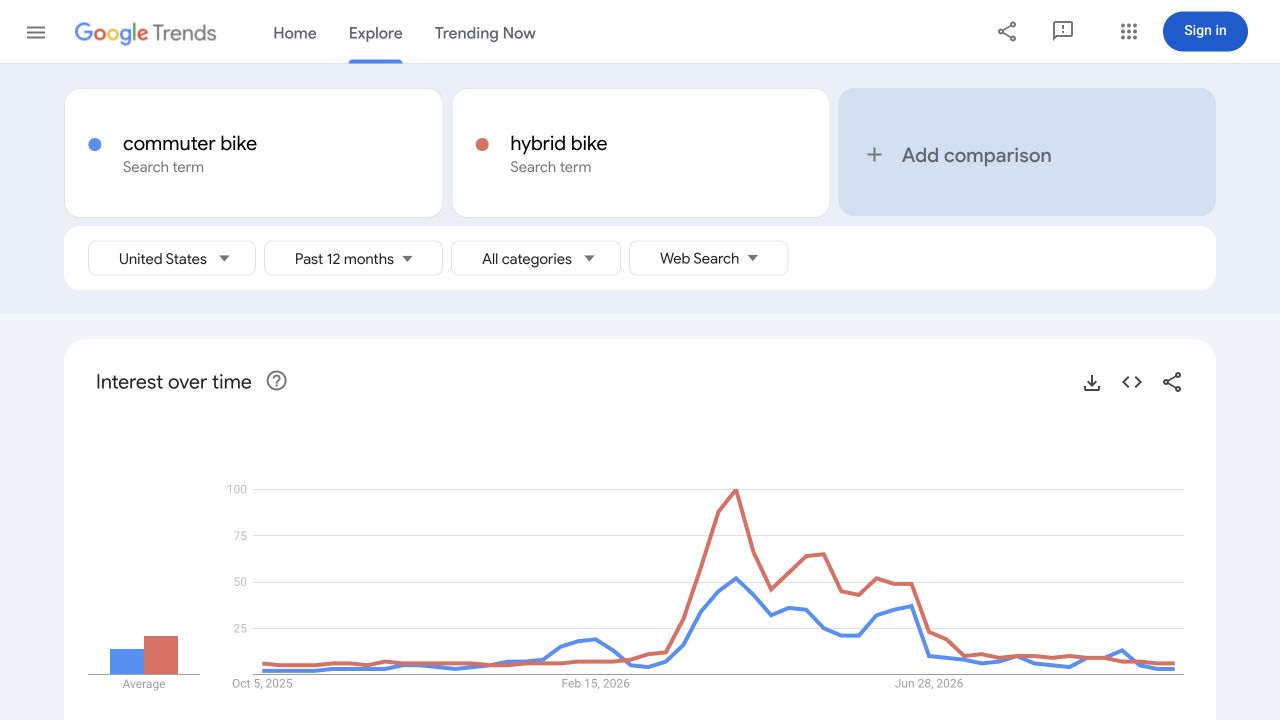The image size is (1280, 720).
Task: Click 'Search term' under hybrid bike
Action: pyautogui.click(x=550, y=167)
